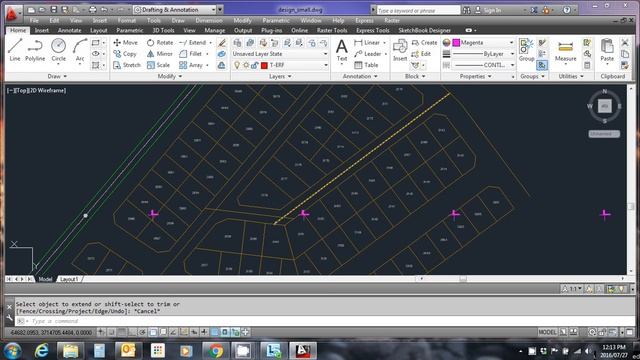Expand the Modify panel

pyautogui.click(x=169, y=76)
